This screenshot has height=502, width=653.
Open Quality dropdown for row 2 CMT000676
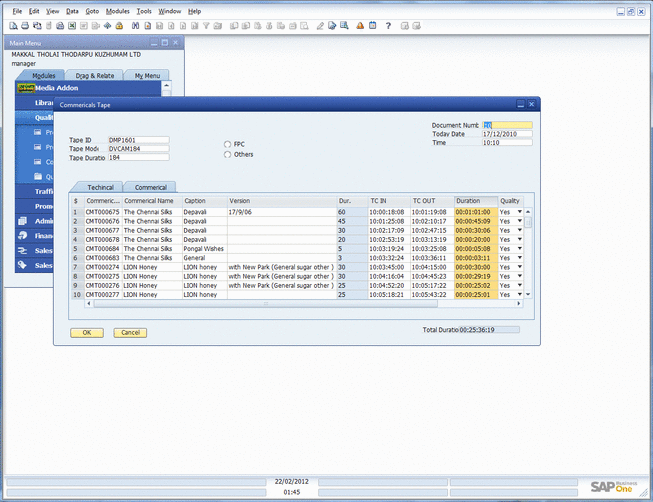[519, 221]
